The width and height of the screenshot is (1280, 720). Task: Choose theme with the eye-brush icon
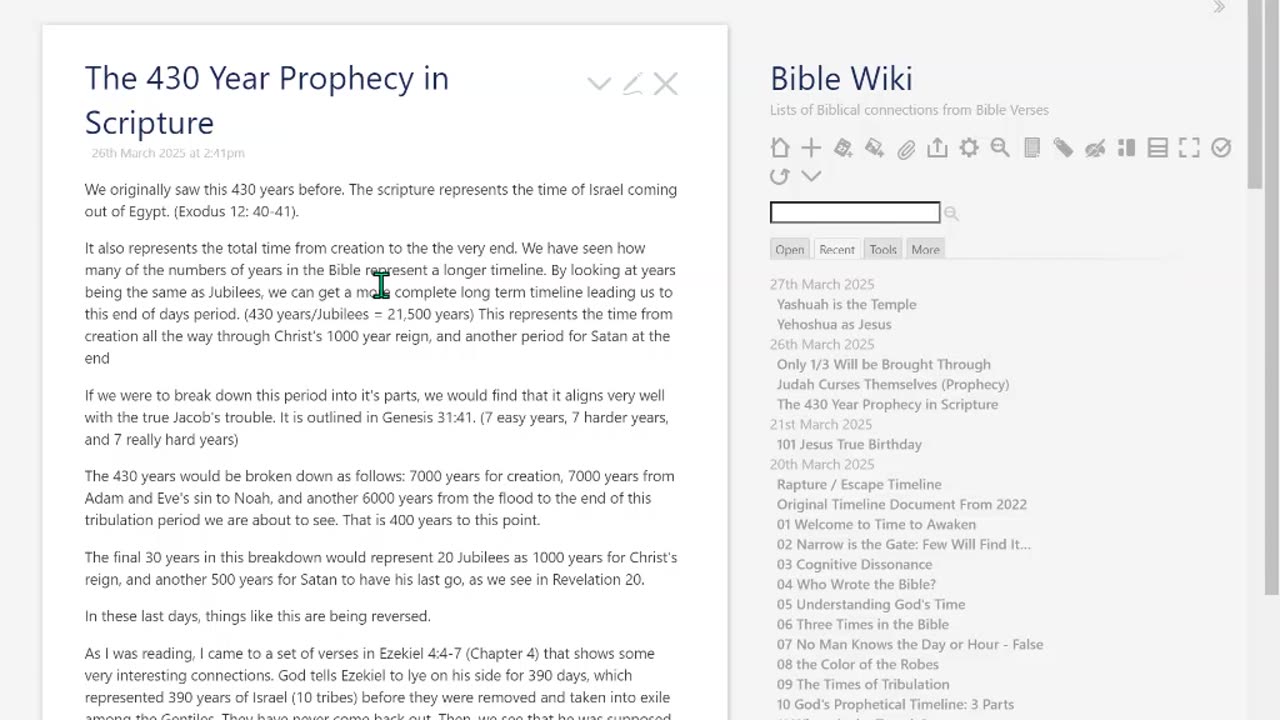point(1095,148)
